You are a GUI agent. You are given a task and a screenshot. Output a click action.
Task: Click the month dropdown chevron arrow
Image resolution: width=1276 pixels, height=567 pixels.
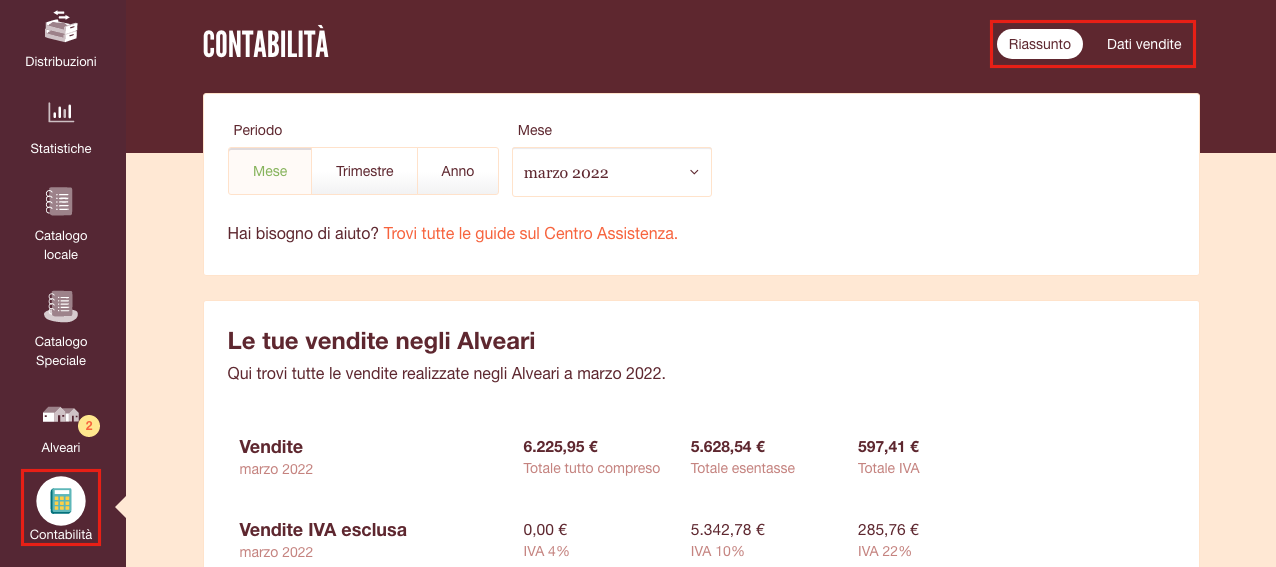coord(694,172)
